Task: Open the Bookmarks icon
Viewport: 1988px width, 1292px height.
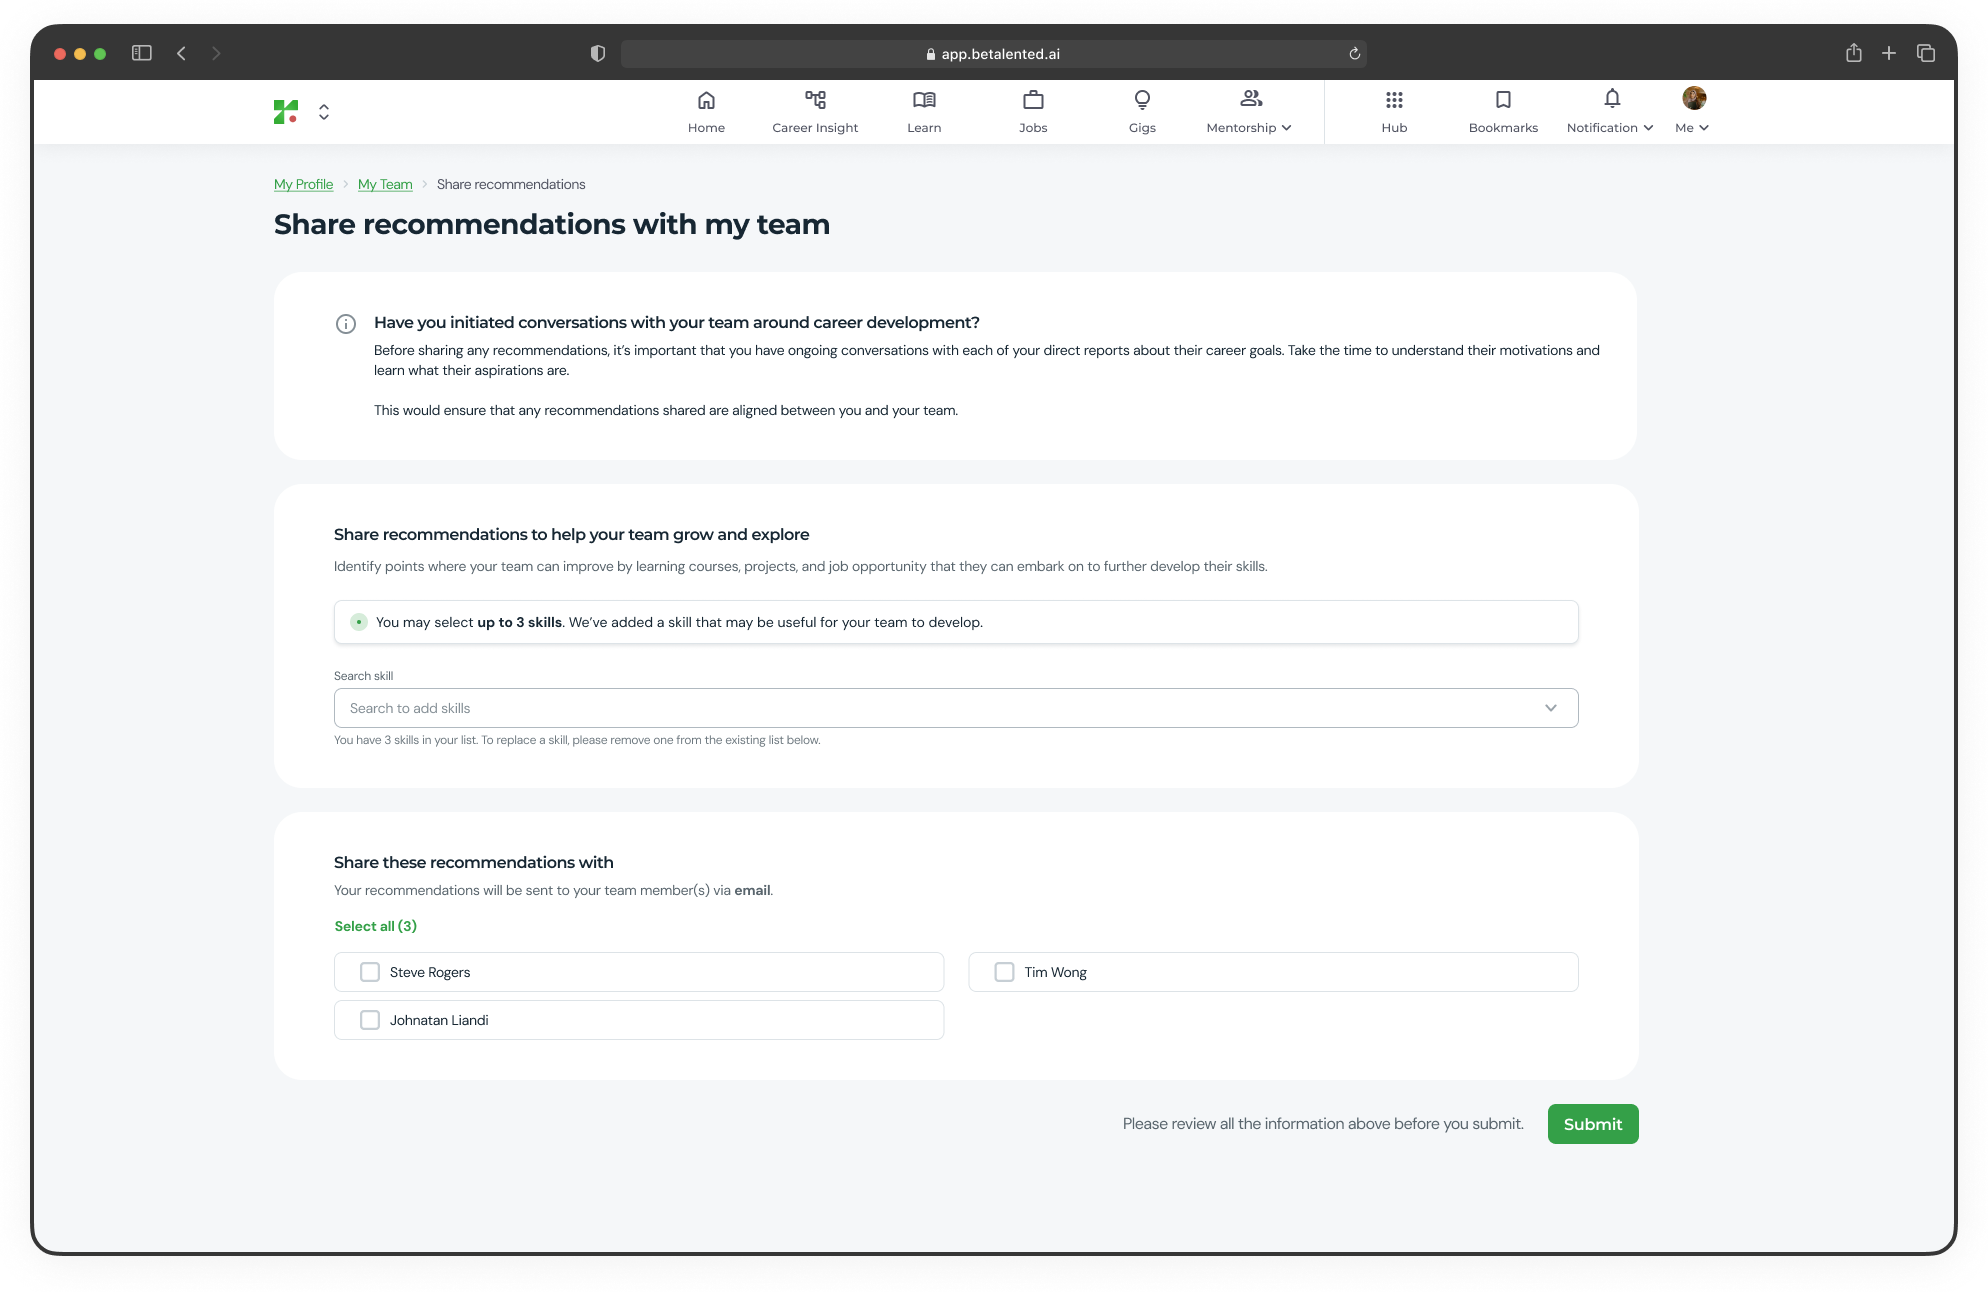Action: pyautogui.click(x=1503, y=100)
